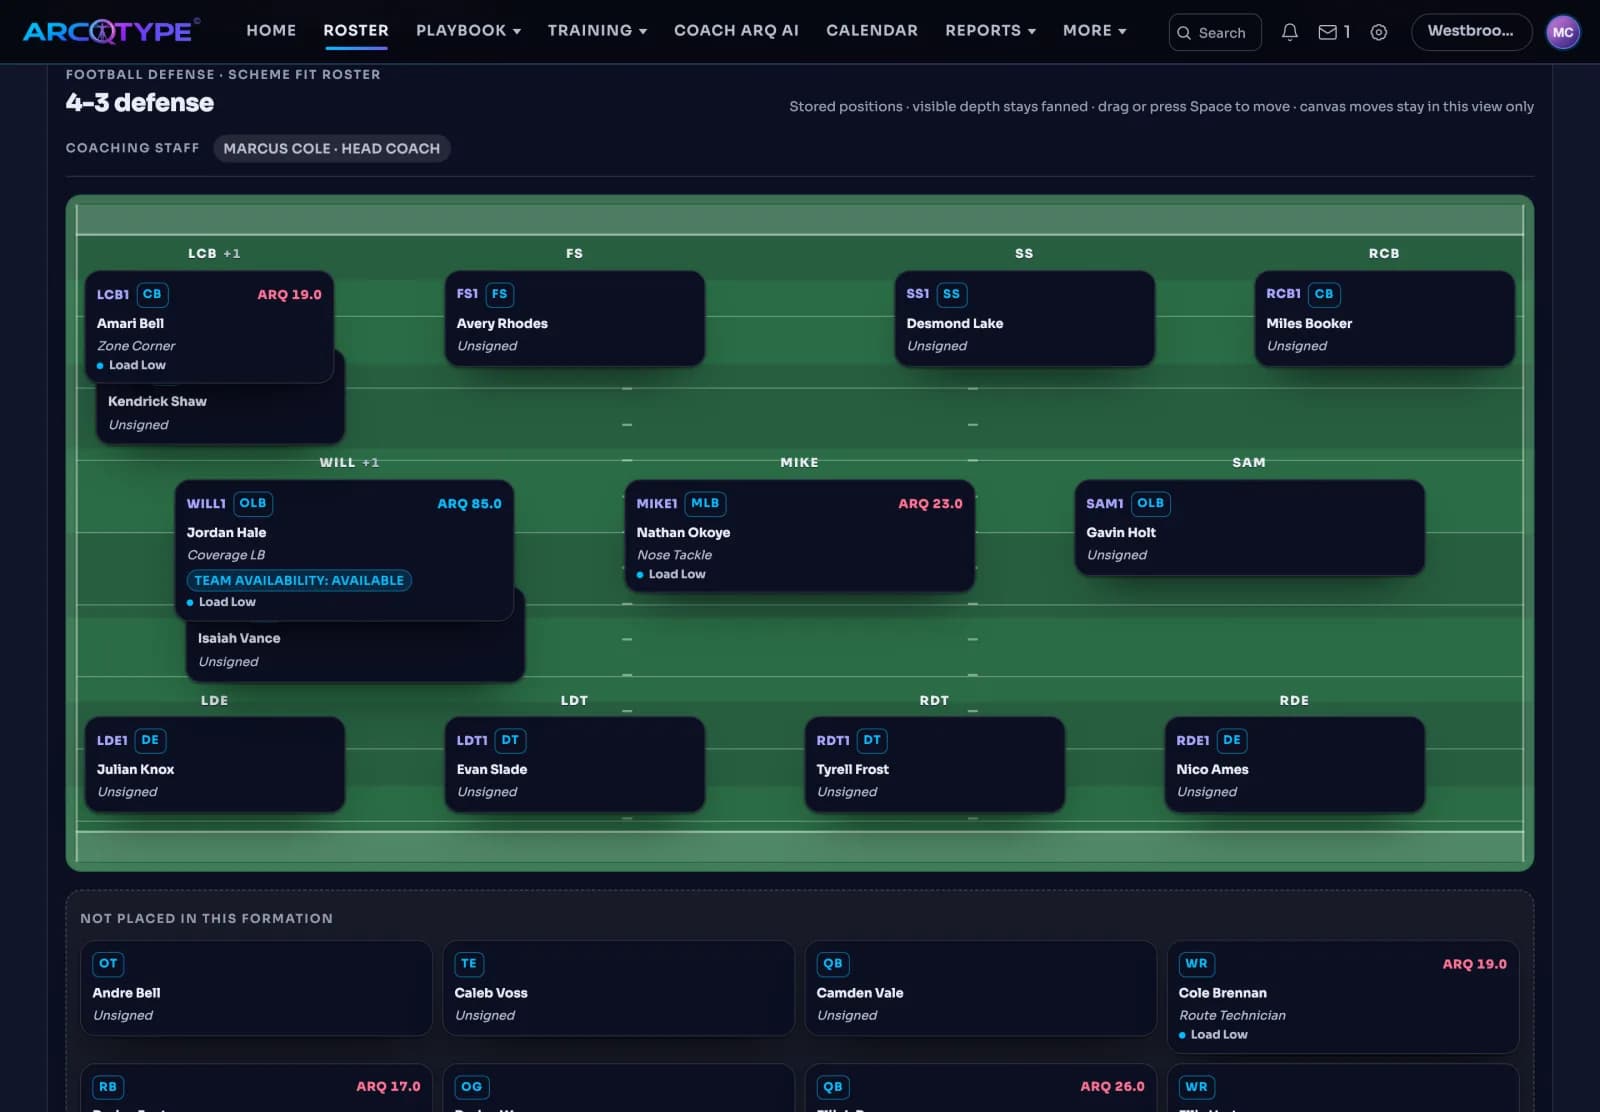Select the unplaced Andre Bell card
1600x1112 pixels.
(256, 988)
